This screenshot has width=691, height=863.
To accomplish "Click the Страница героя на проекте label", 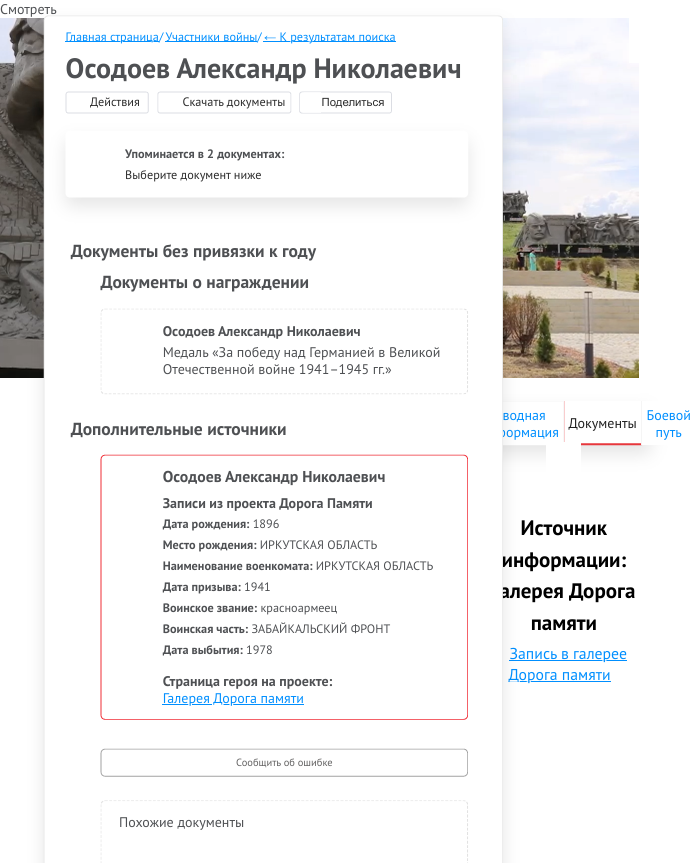I will [248, 681].
